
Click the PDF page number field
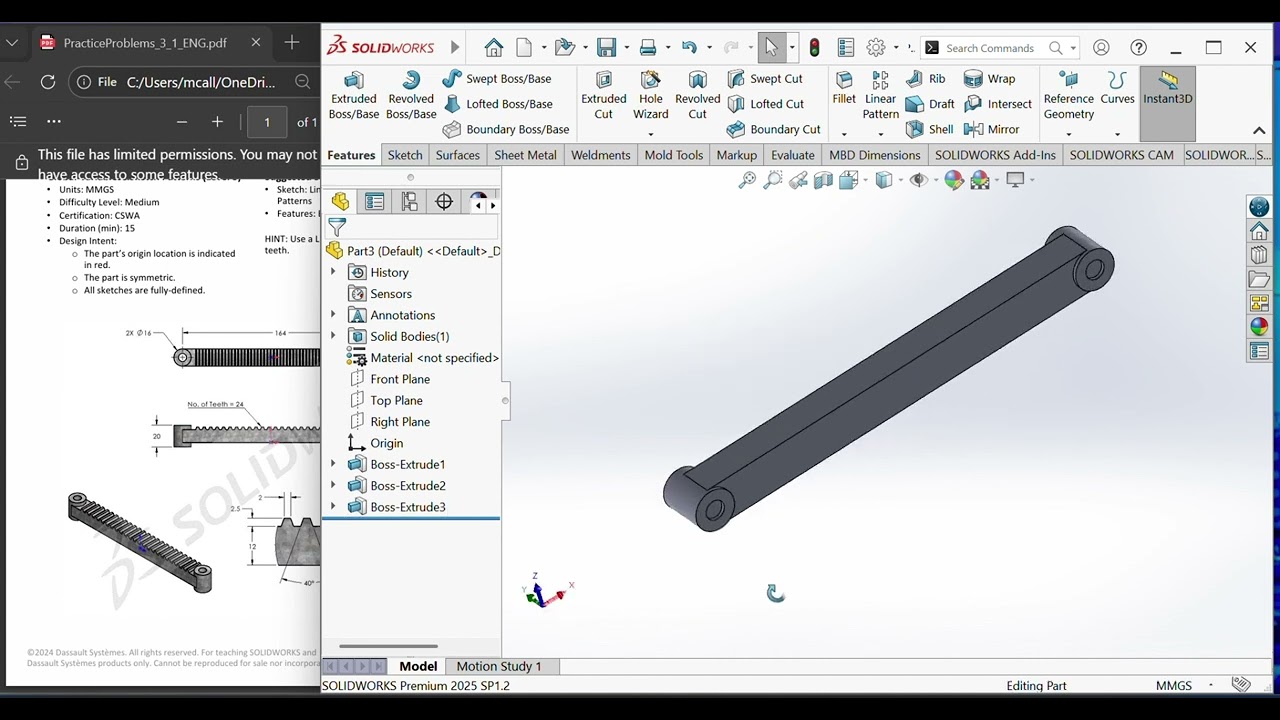267,122
